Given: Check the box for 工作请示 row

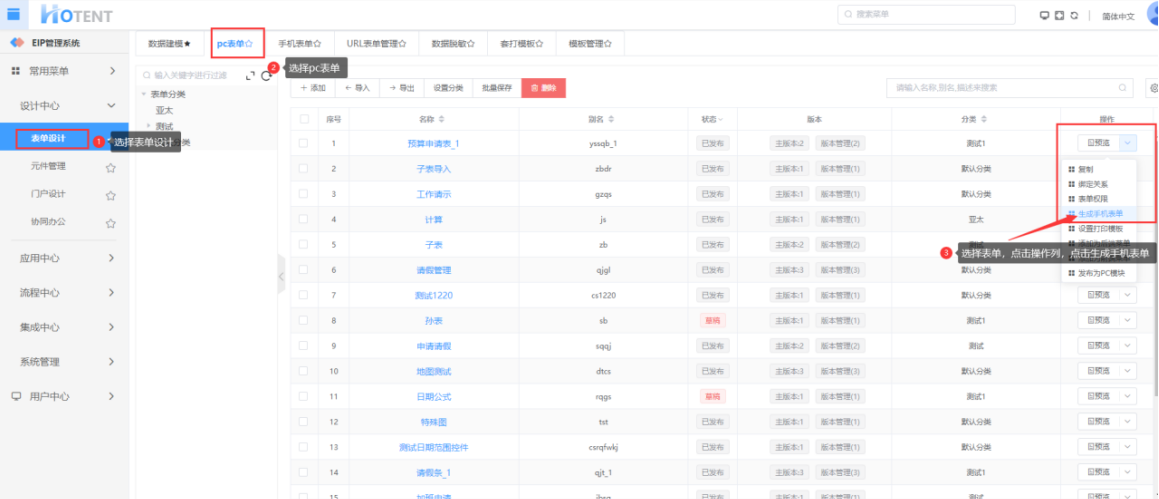Looking at the screenshot, I should coord(304,194).
